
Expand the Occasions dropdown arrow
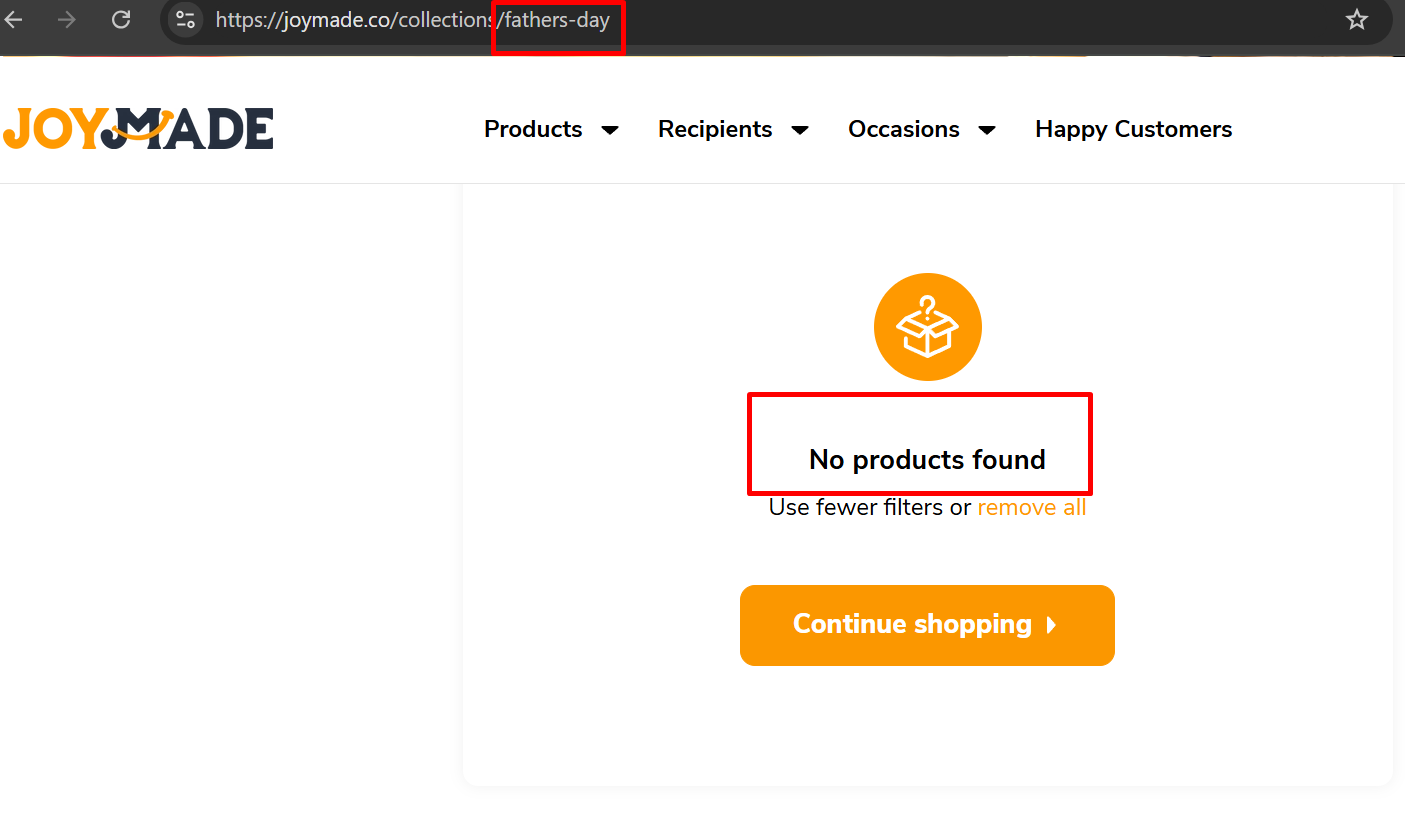coord(987,130)
